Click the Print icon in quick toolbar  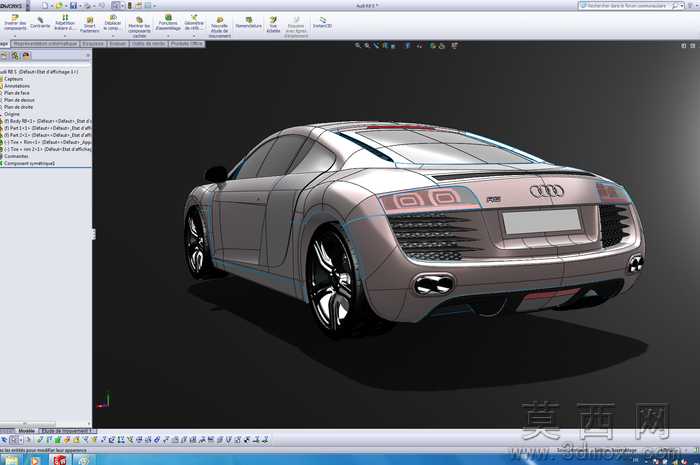pyautogui.click(x=88, y=6)
